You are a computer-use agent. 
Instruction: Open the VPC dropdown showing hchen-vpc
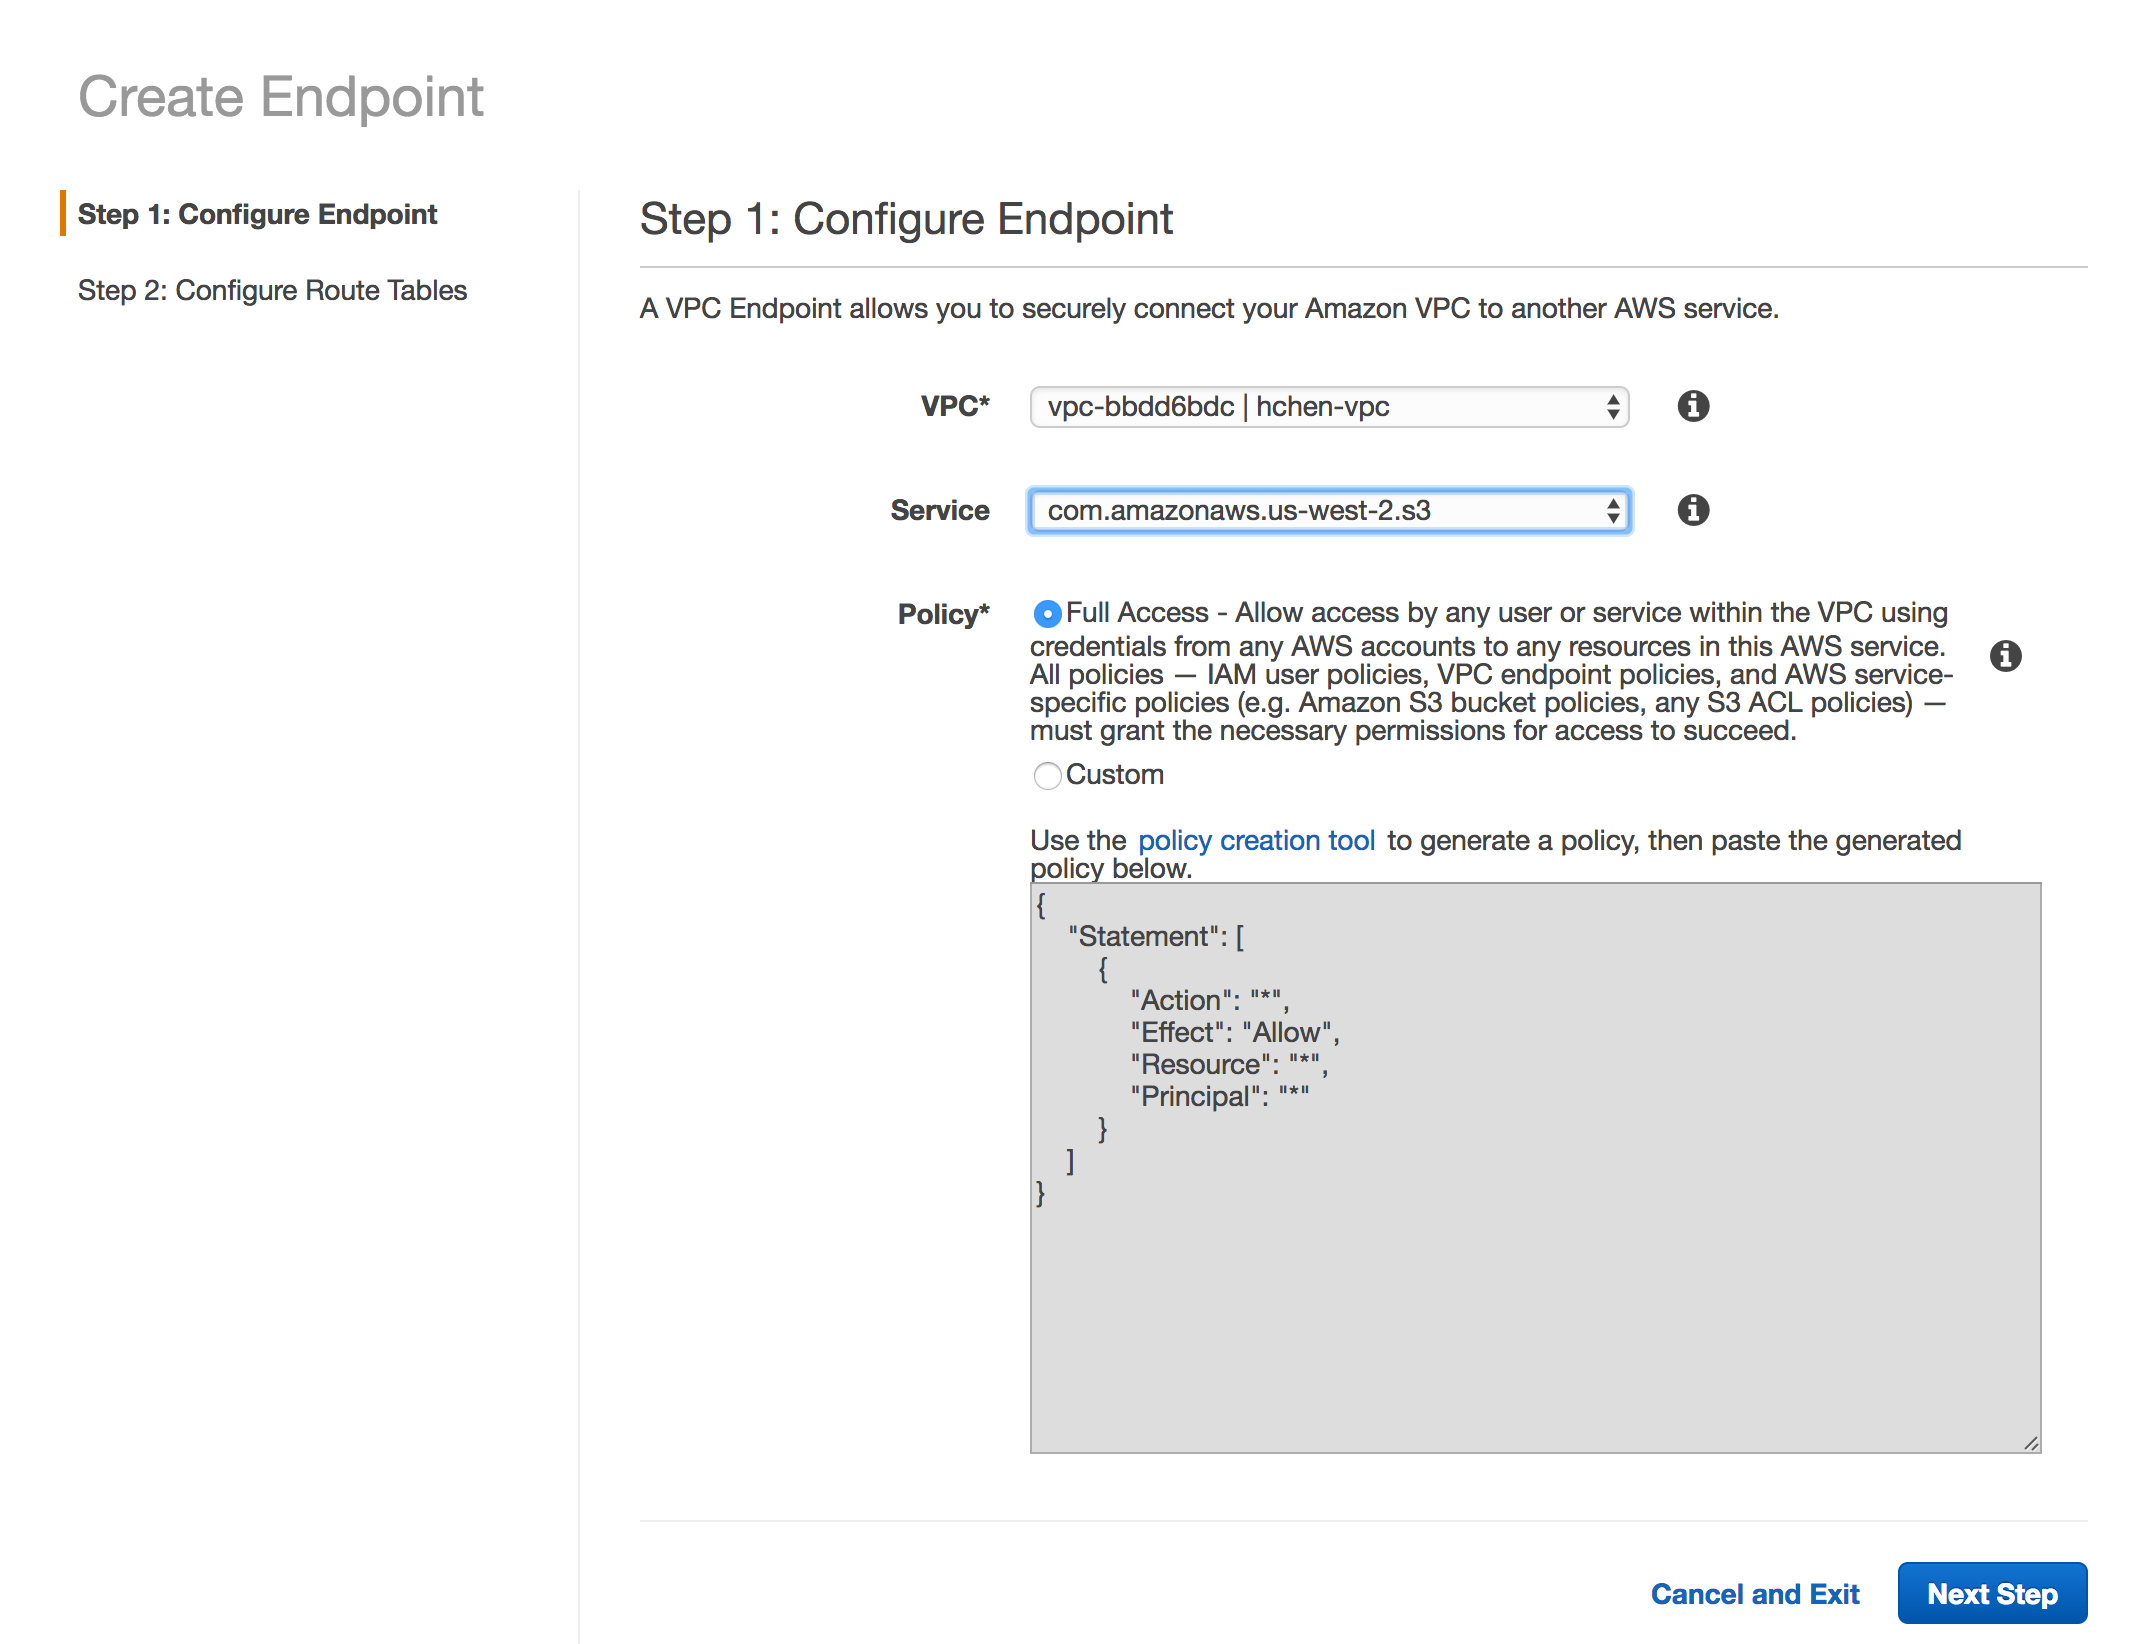[x=1328, y=407]
